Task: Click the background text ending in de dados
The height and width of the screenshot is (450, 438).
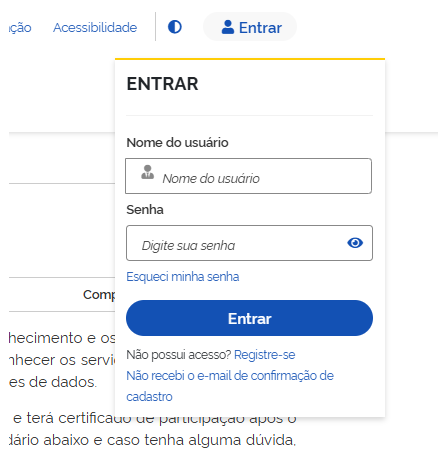Action: [53, 382]
